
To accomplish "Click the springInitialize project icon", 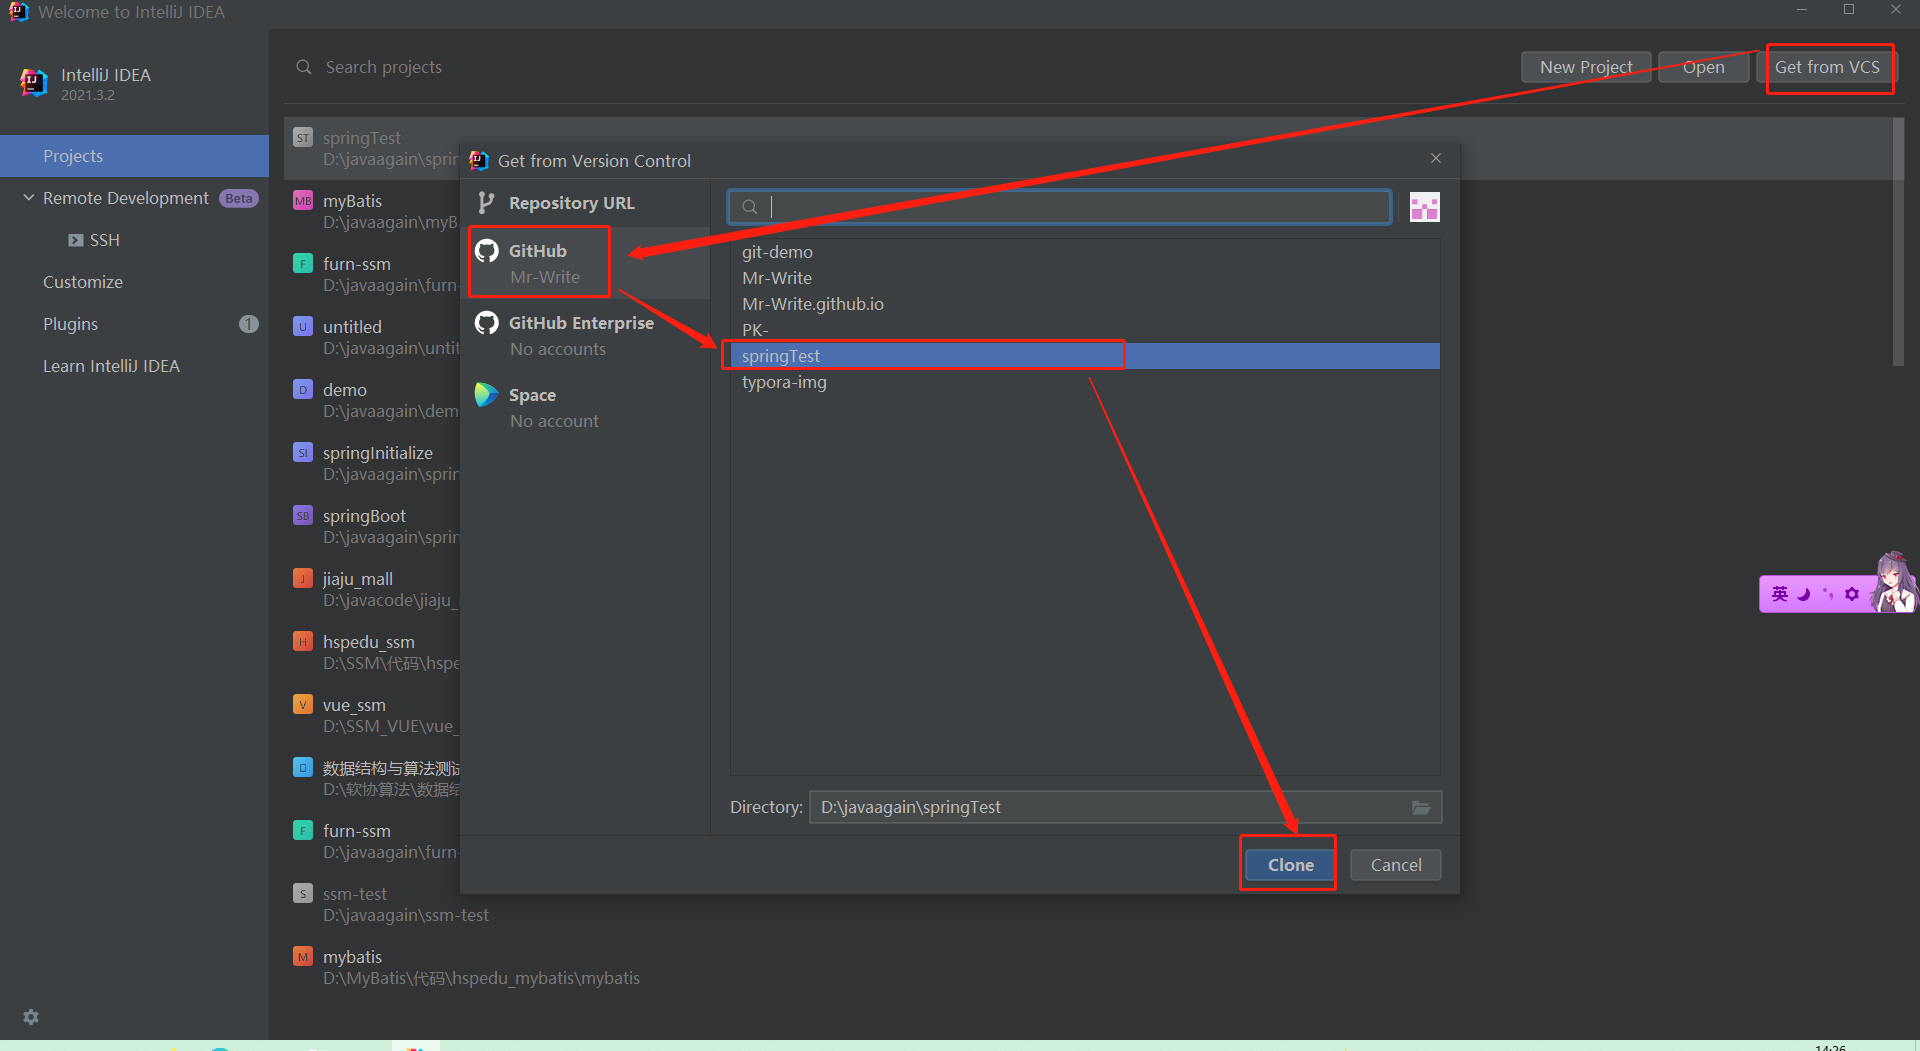I will click(303, 452).
